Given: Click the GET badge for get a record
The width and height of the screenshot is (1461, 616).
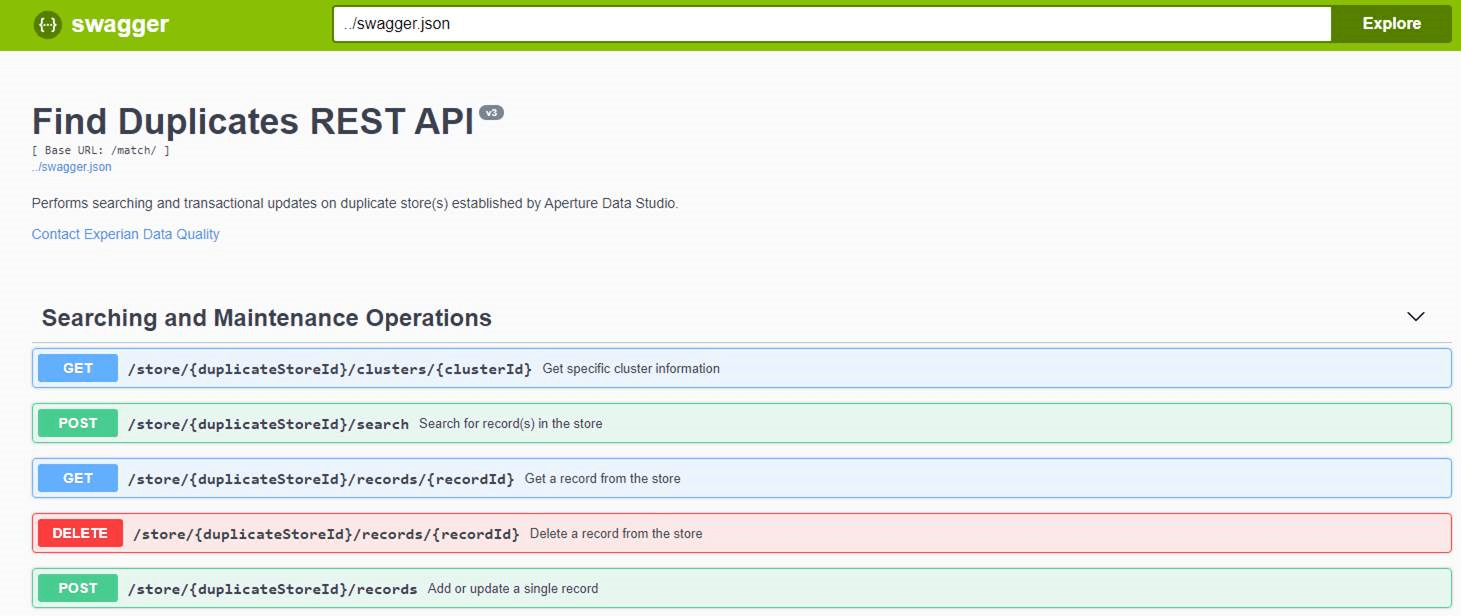Looking at the screenshot, I should coord(78,478).
